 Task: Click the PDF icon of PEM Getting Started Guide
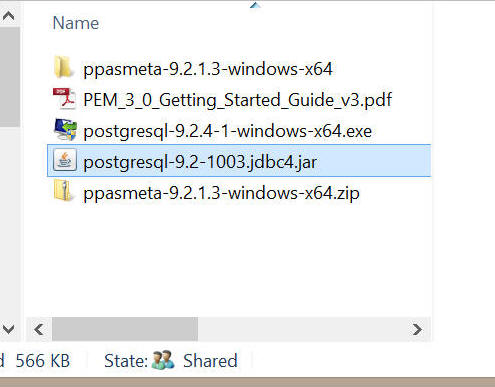click(x=64, y=99)
